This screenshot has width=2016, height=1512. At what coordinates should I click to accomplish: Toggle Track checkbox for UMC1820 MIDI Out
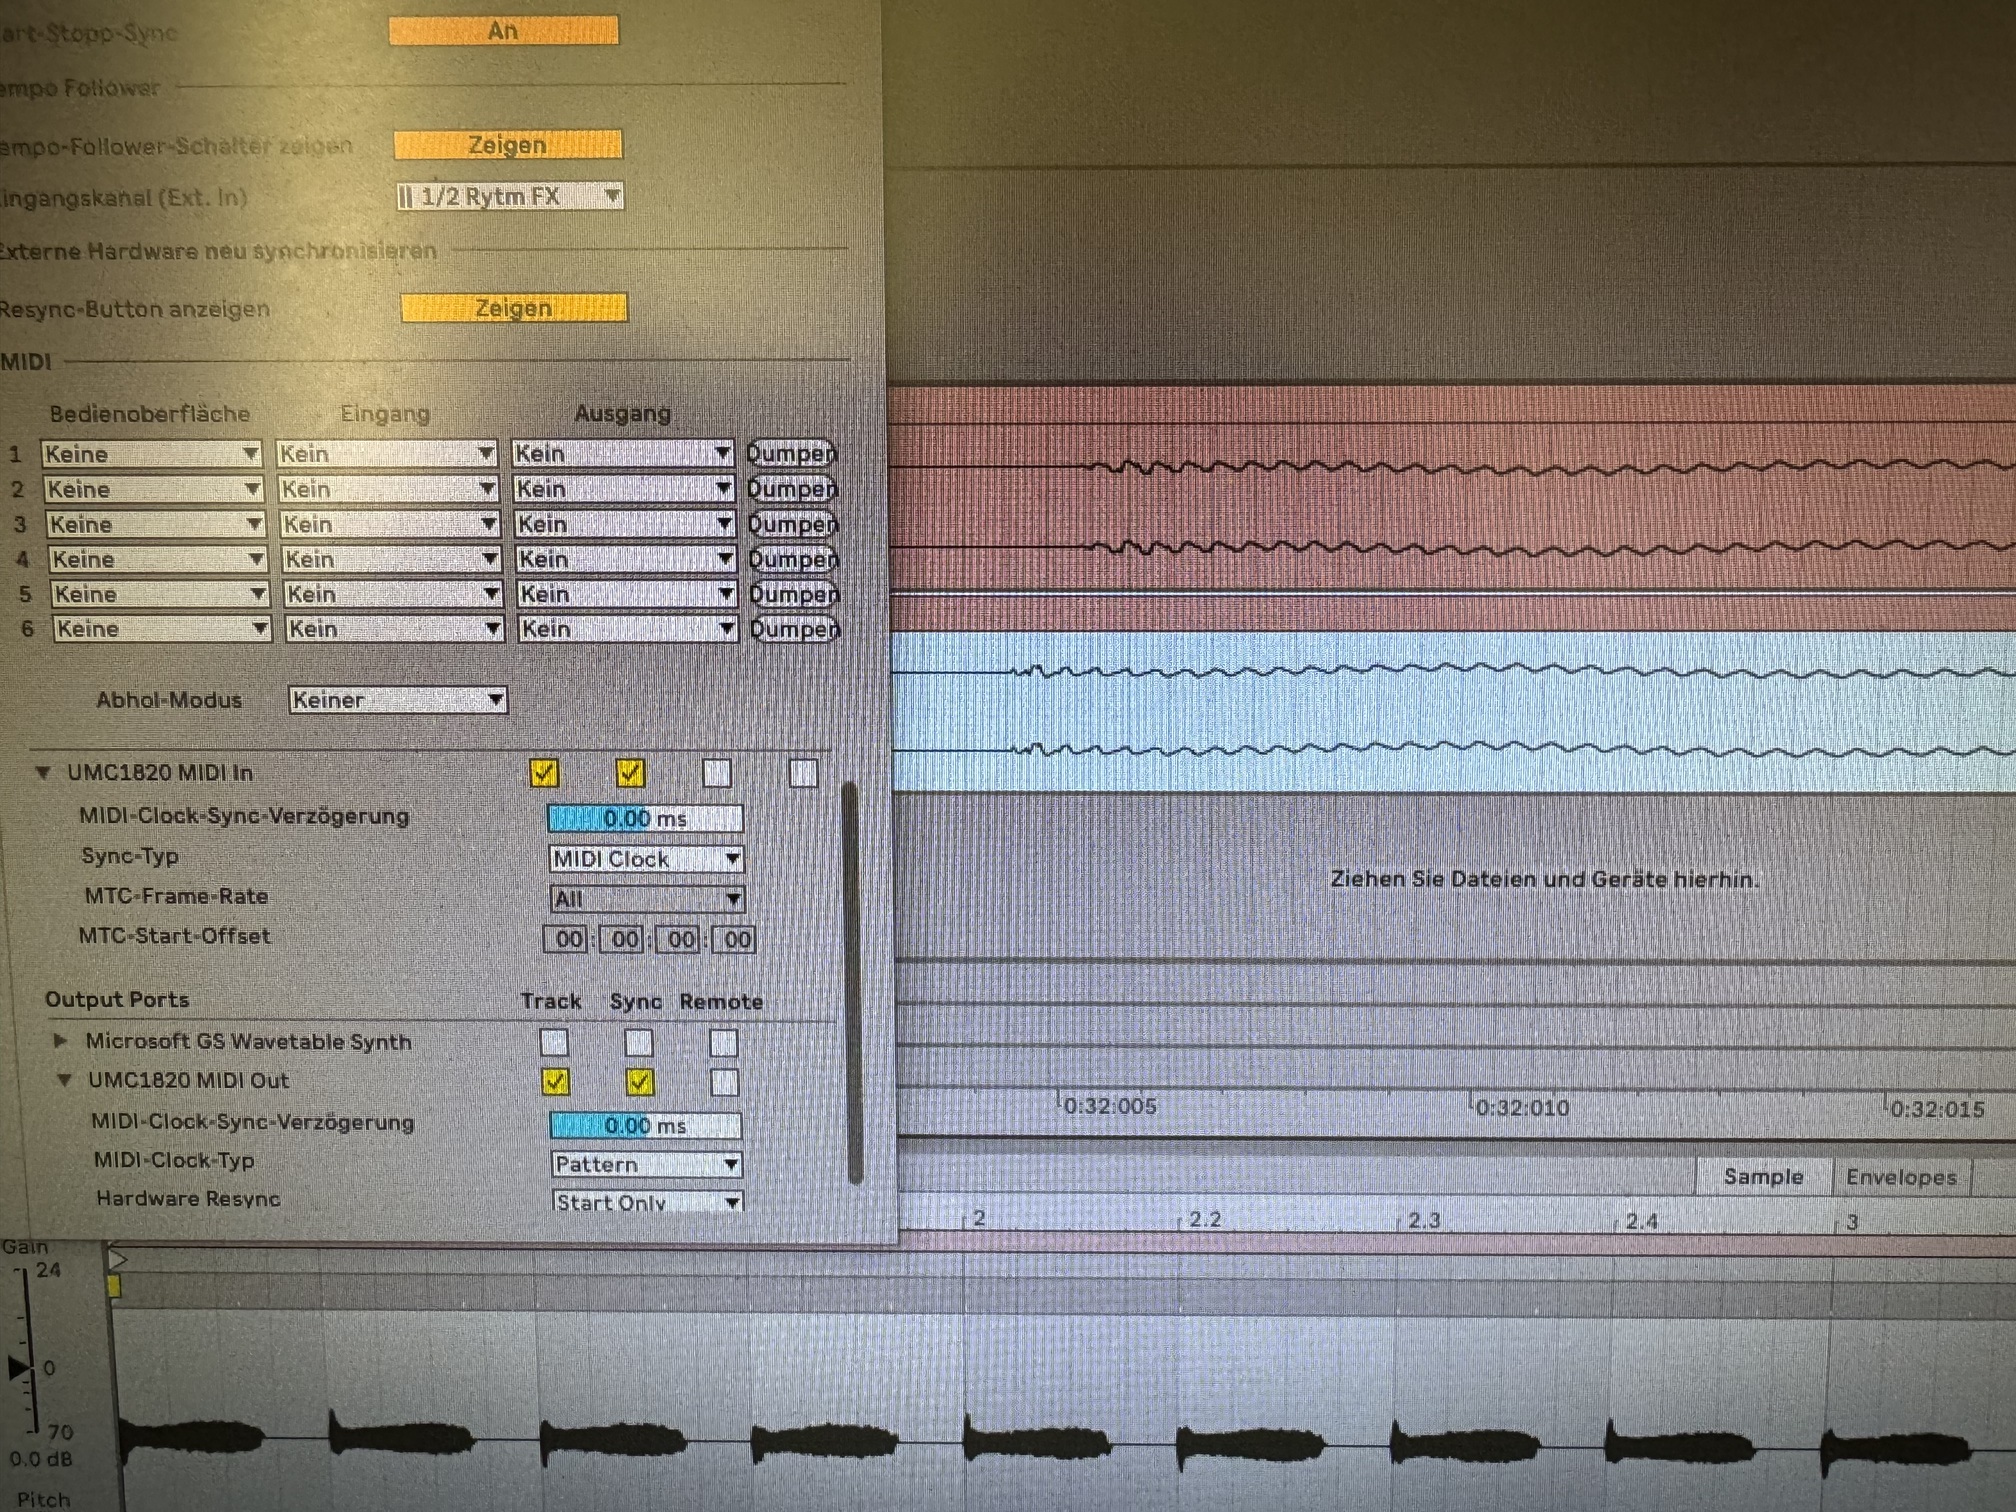tap(555, 1082)
